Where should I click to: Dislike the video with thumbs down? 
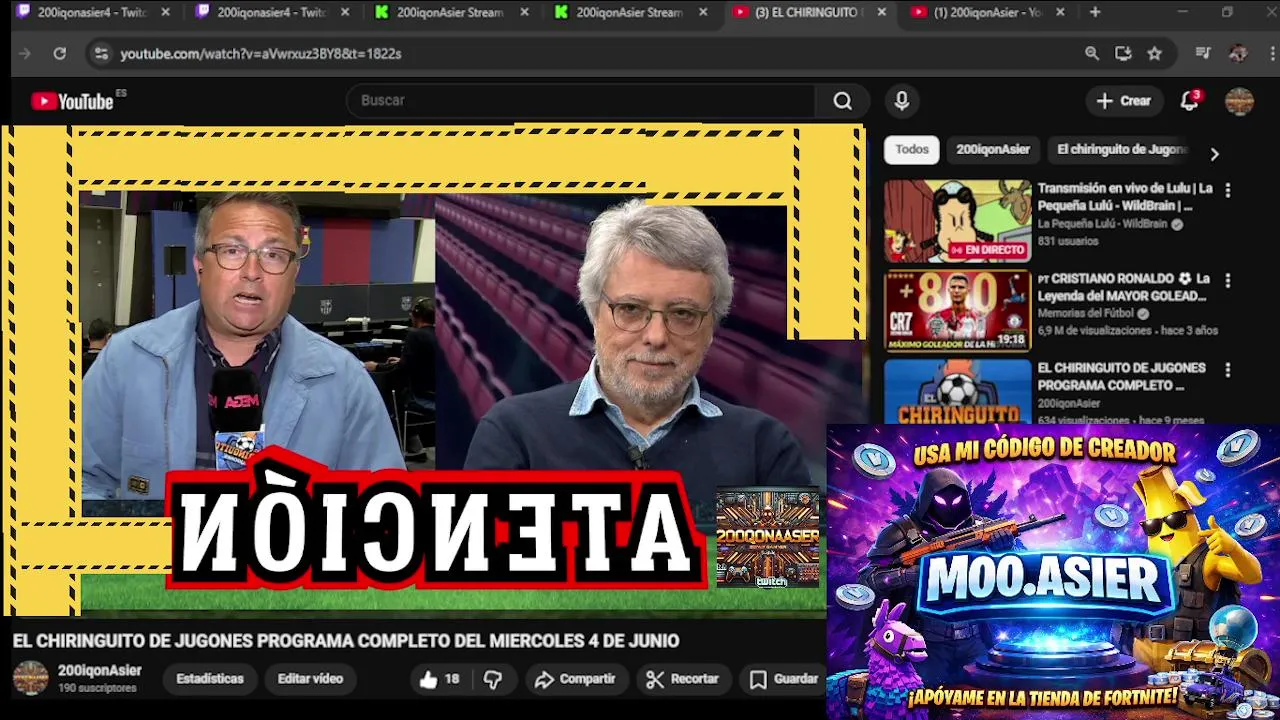pyautogui.click(x=493, y=679)
